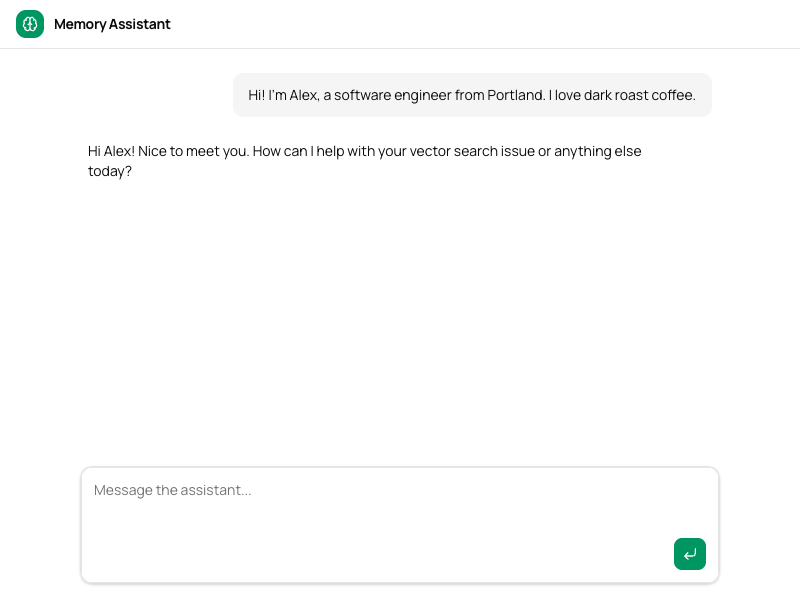Click the Memory Assistant title text

point(112,24)
